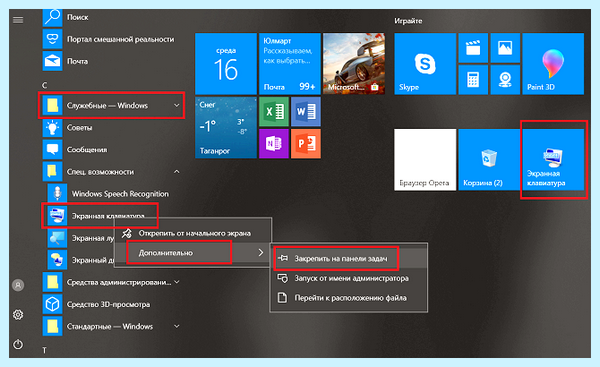
Task: Open the user account icon in left rail
Action: [x=18, y=285]
